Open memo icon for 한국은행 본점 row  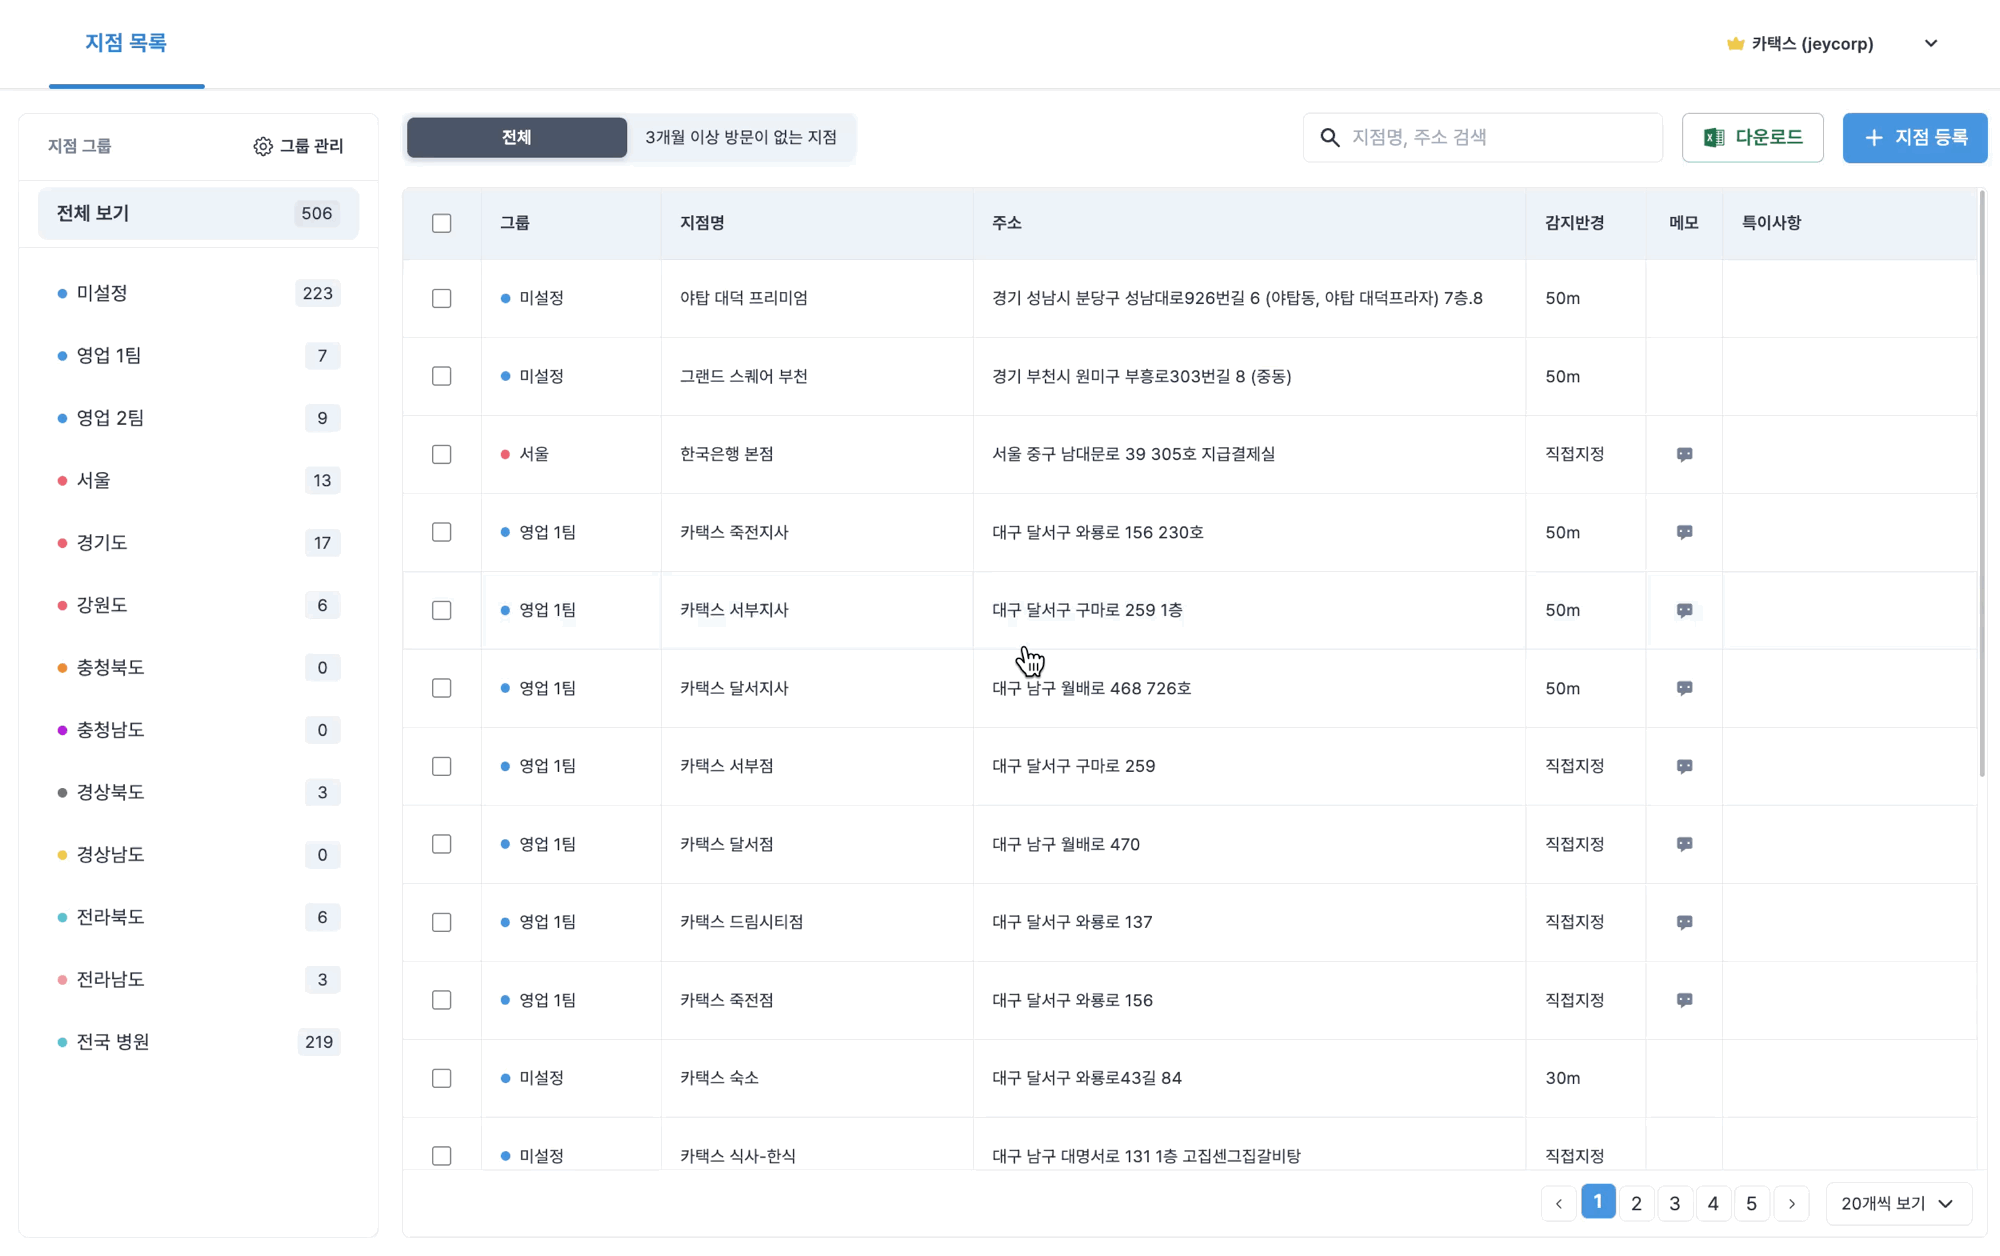click(1684, 454)
